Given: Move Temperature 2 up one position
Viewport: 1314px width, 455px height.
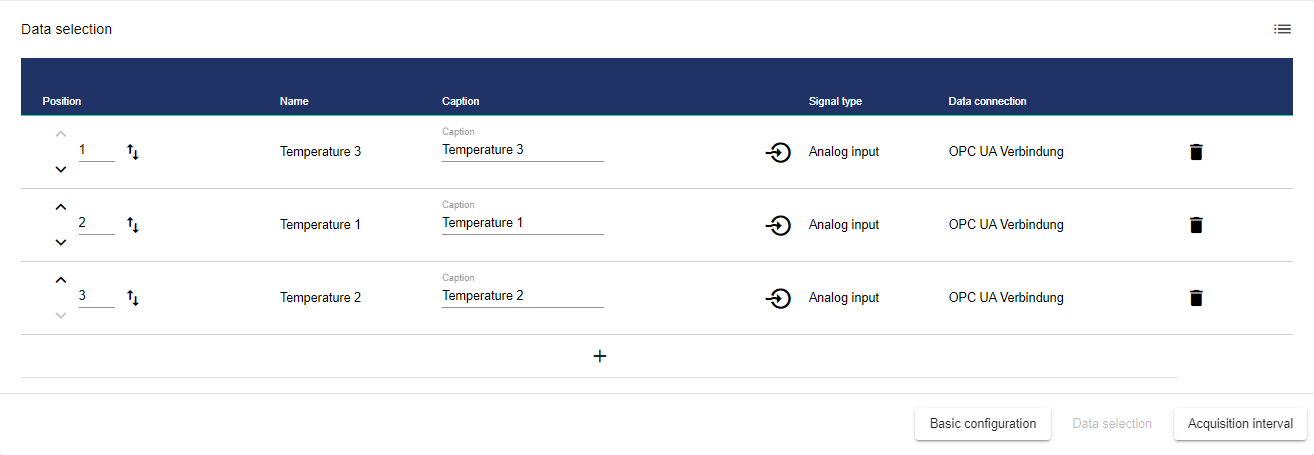Looking at the screenshot, I should point(61,280).
